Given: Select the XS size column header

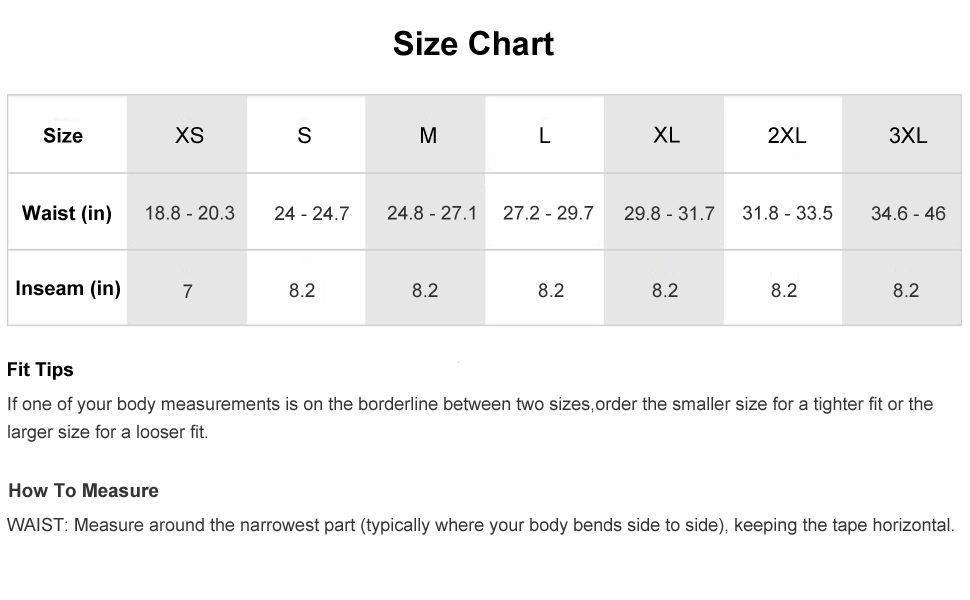Looking at the screenshot, I should tap(189, 135).
